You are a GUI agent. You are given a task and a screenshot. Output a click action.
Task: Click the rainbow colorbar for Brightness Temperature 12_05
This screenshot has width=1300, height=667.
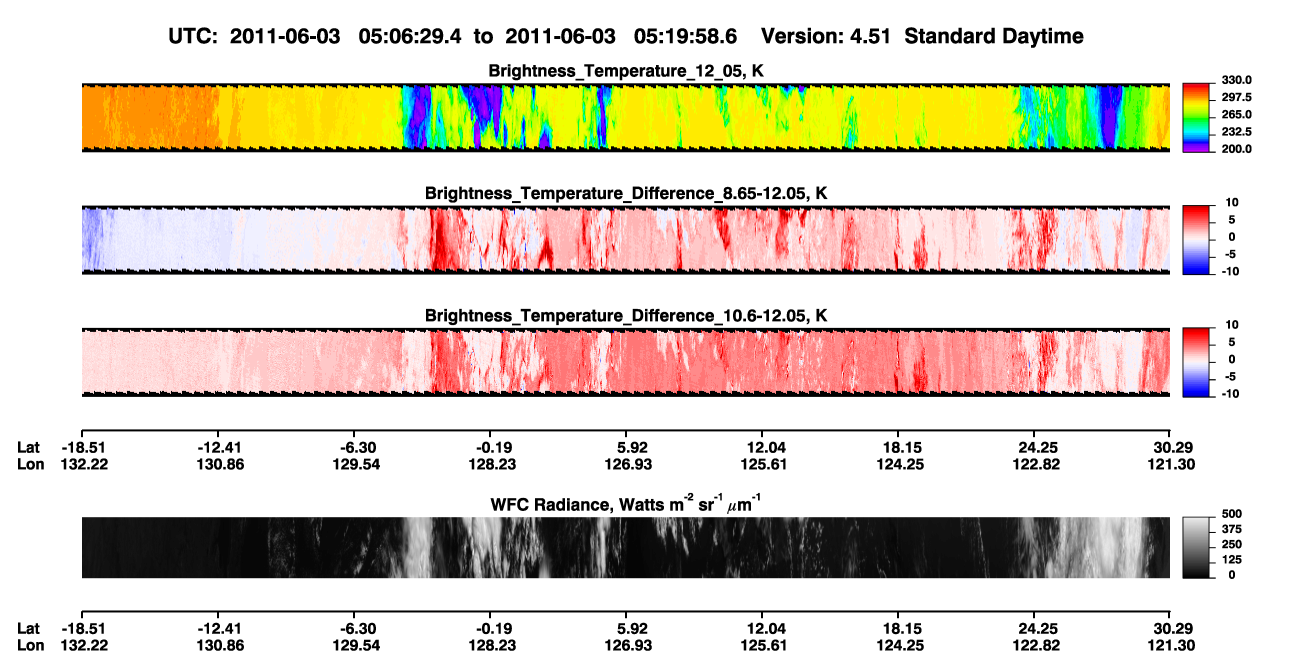pyautogui.click(x=1196, y=117)
